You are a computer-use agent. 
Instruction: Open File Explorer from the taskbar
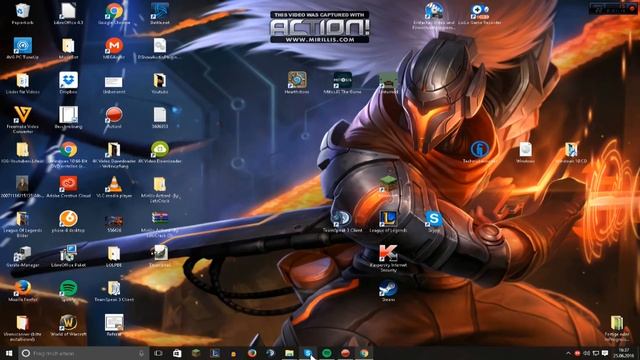[x=289, y=353]
